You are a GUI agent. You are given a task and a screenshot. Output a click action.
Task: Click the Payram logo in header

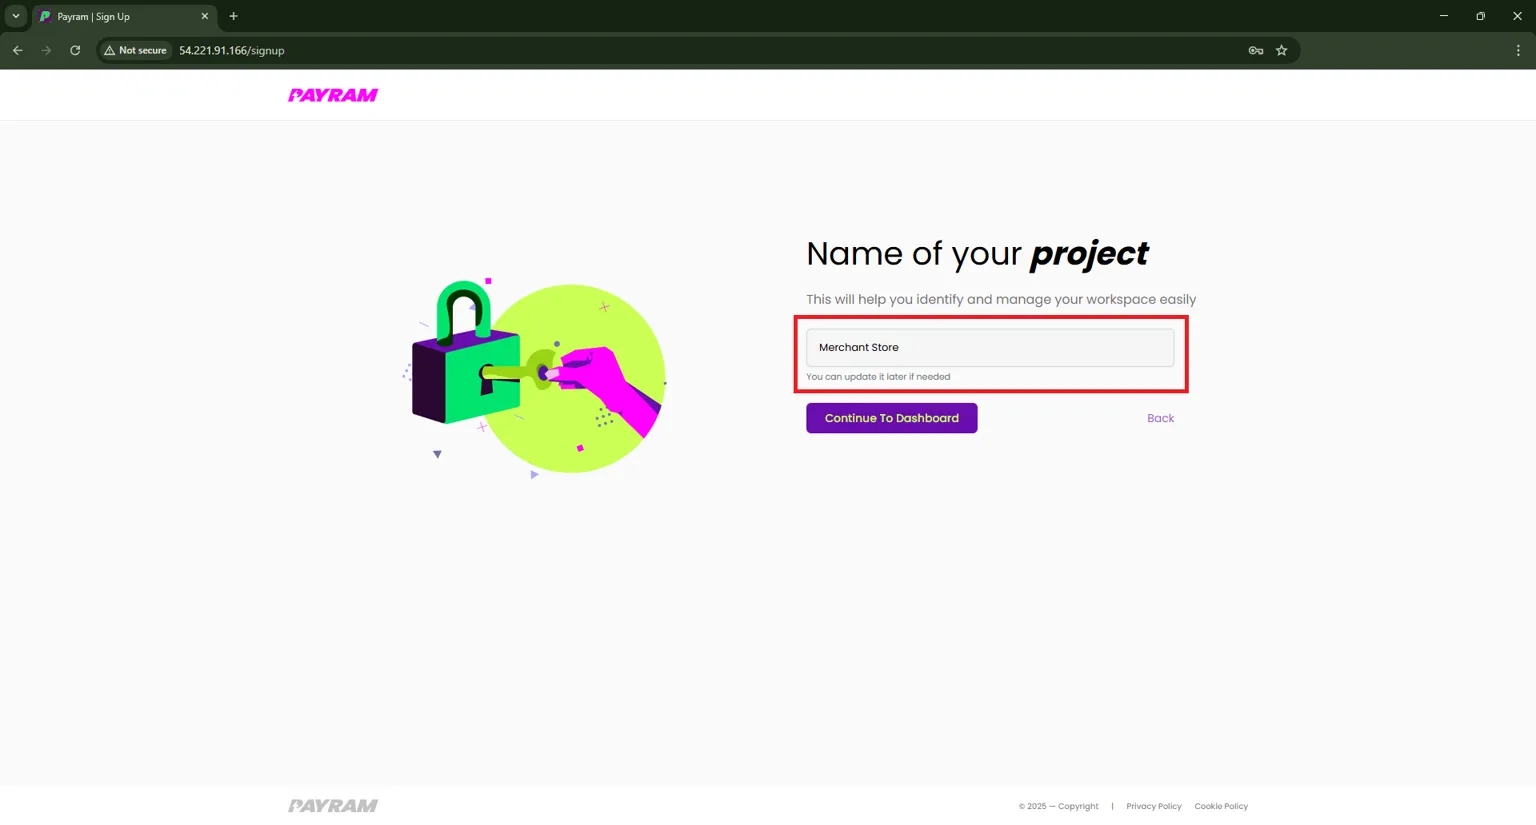pyautogui.click(x=333, y=95)
